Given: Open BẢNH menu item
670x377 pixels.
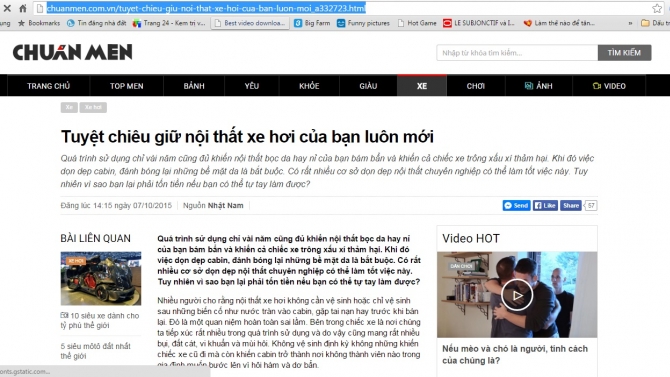Looking at the screenshot, I should click(x=194, y=86).
